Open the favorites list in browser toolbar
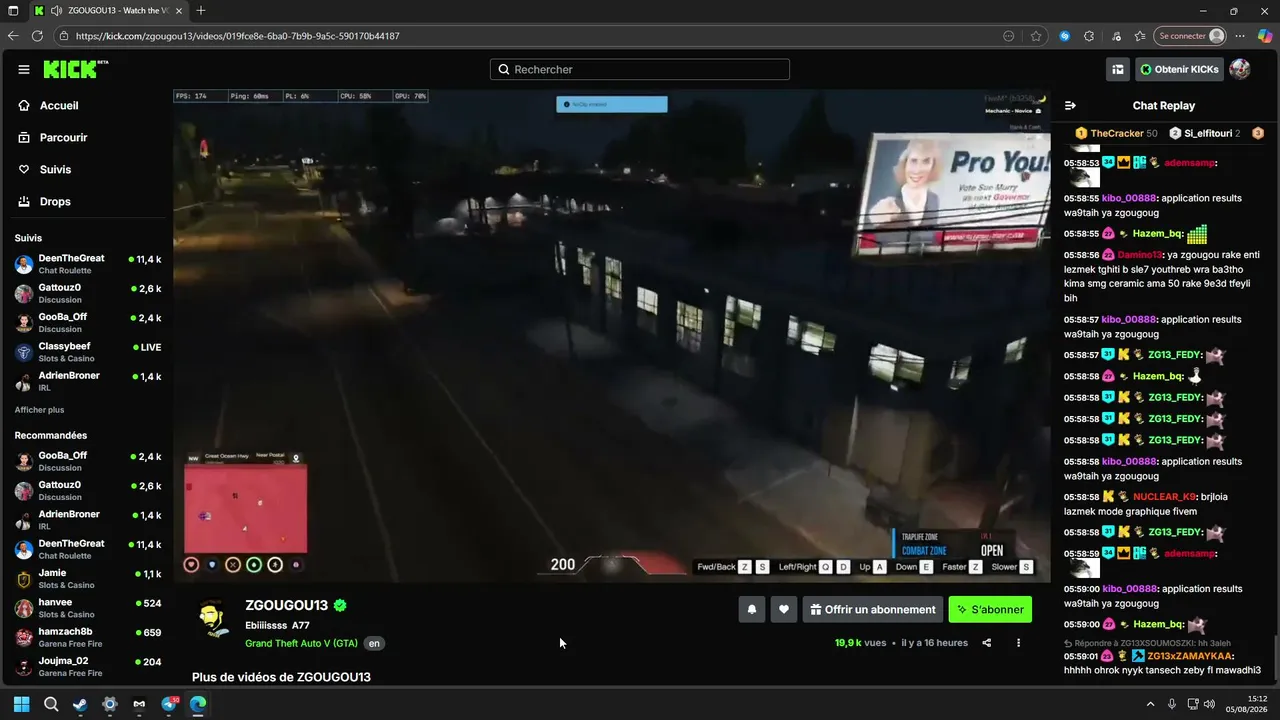This screenshot has height=720, width=1280. pos(1141,36)
